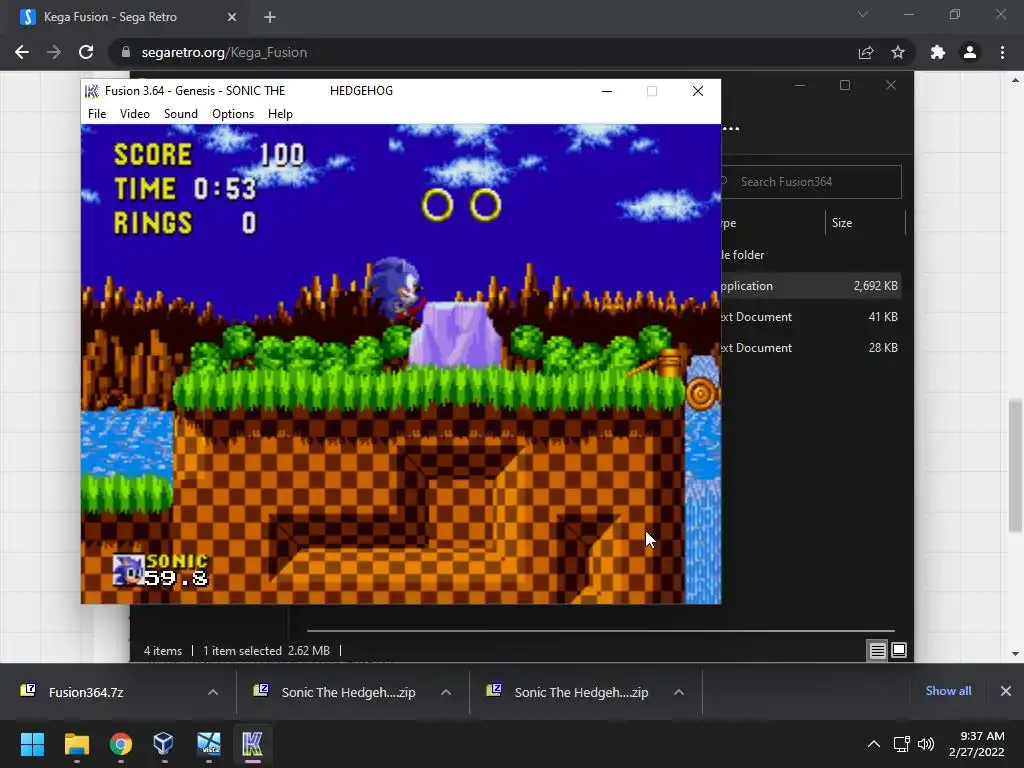Open Chrome extensions puzzle icon
This screenshot has height=768, width=1024.
(938, 52)
